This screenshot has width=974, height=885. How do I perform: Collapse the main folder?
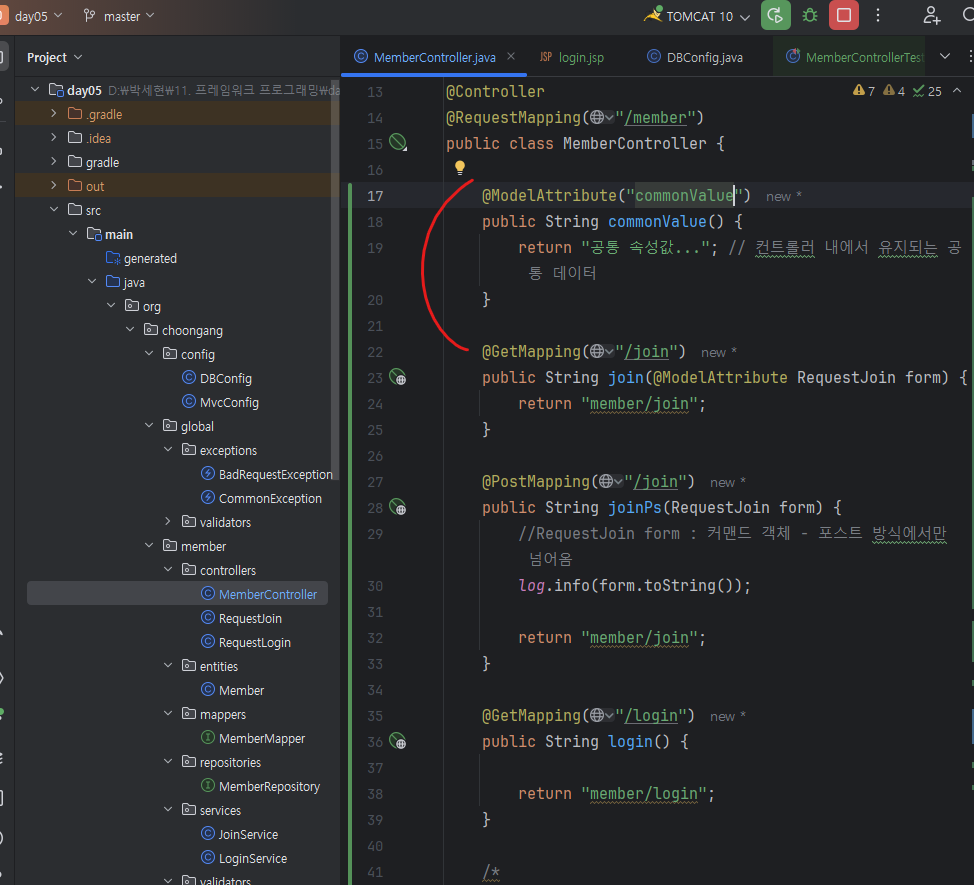[73, 234]
